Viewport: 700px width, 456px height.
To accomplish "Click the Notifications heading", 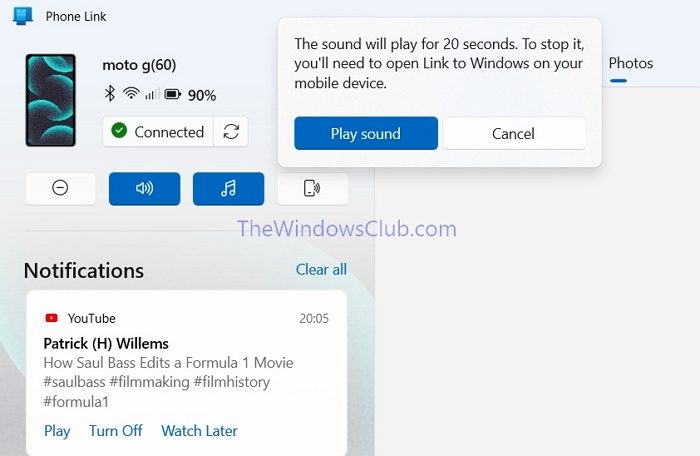I will [x=84, y=271].
